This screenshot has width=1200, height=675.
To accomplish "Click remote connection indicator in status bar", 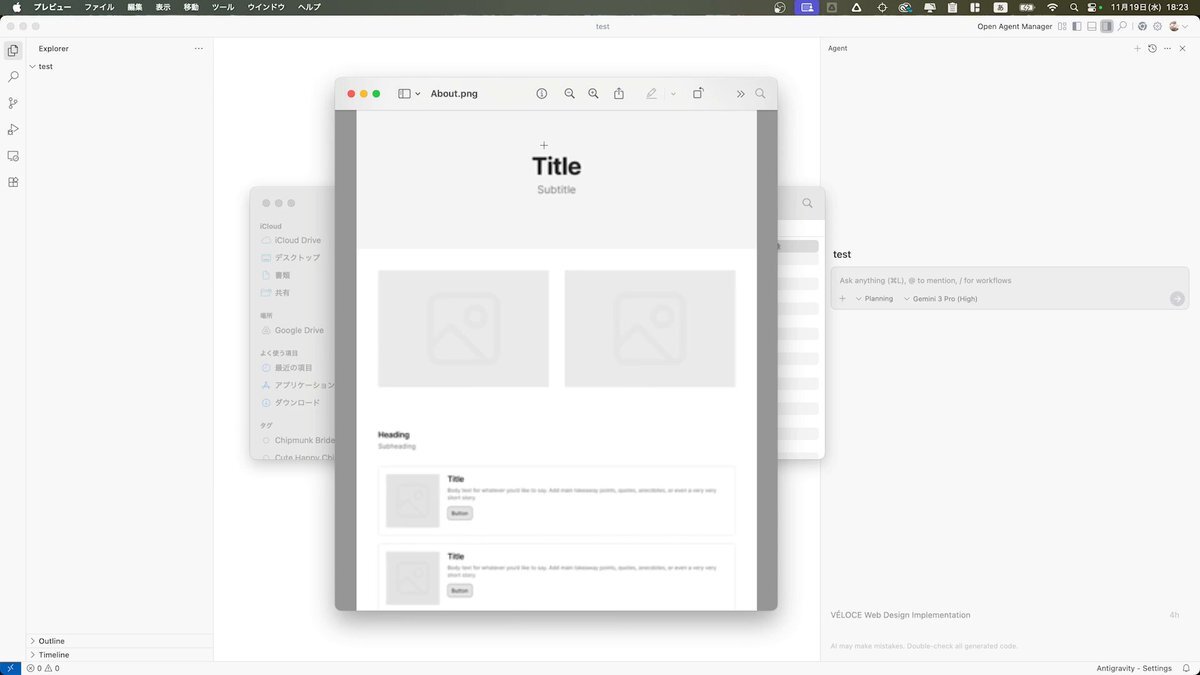I will [10, 668].
